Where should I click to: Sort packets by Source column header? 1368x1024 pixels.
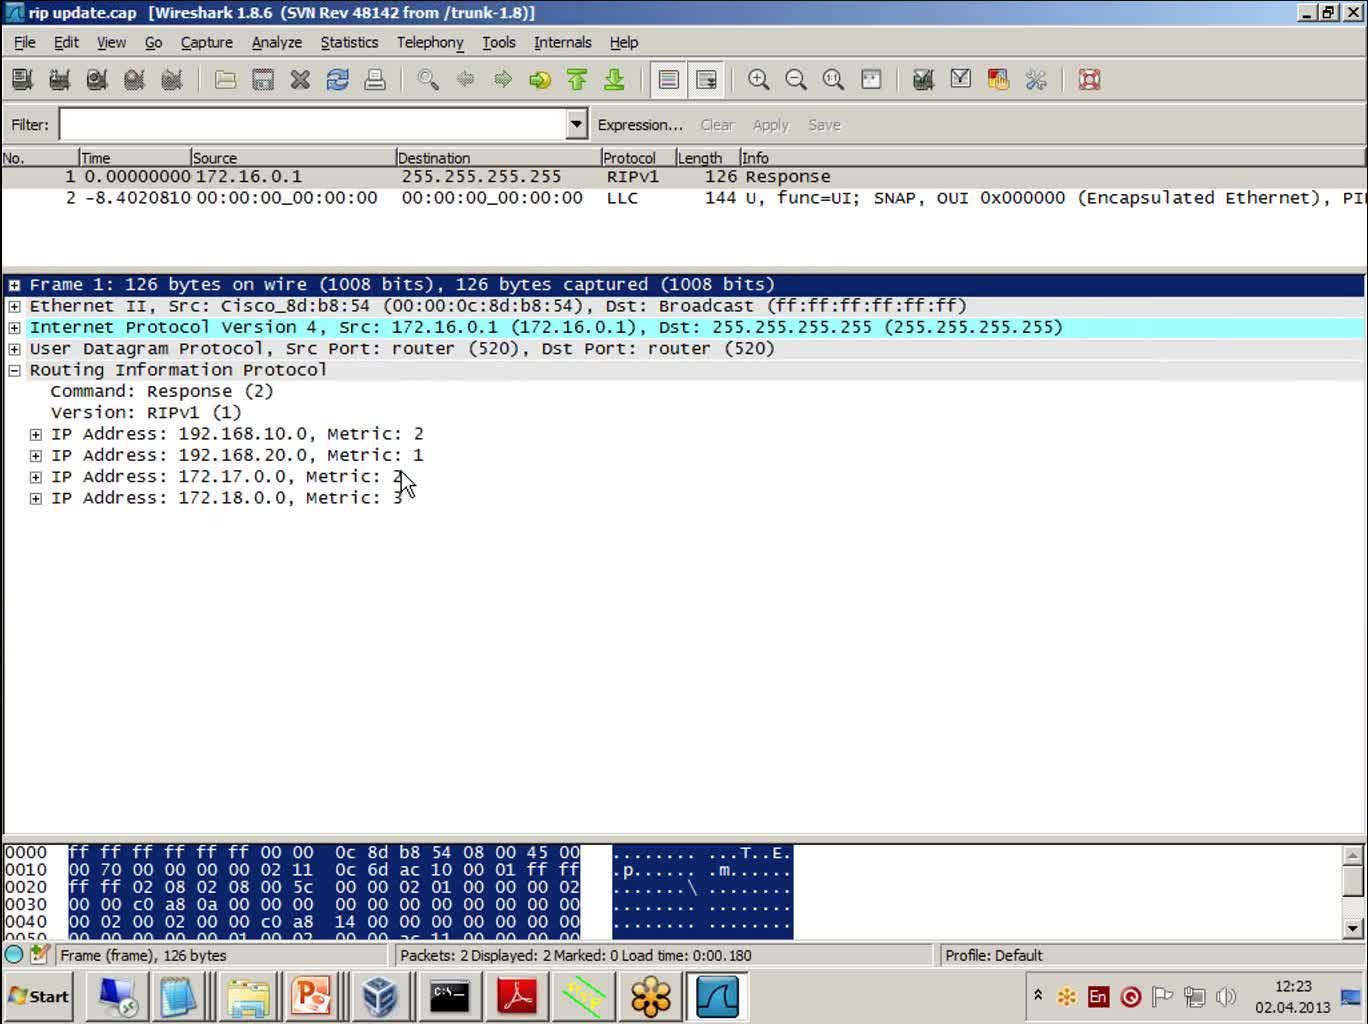[x=293, y=158]
